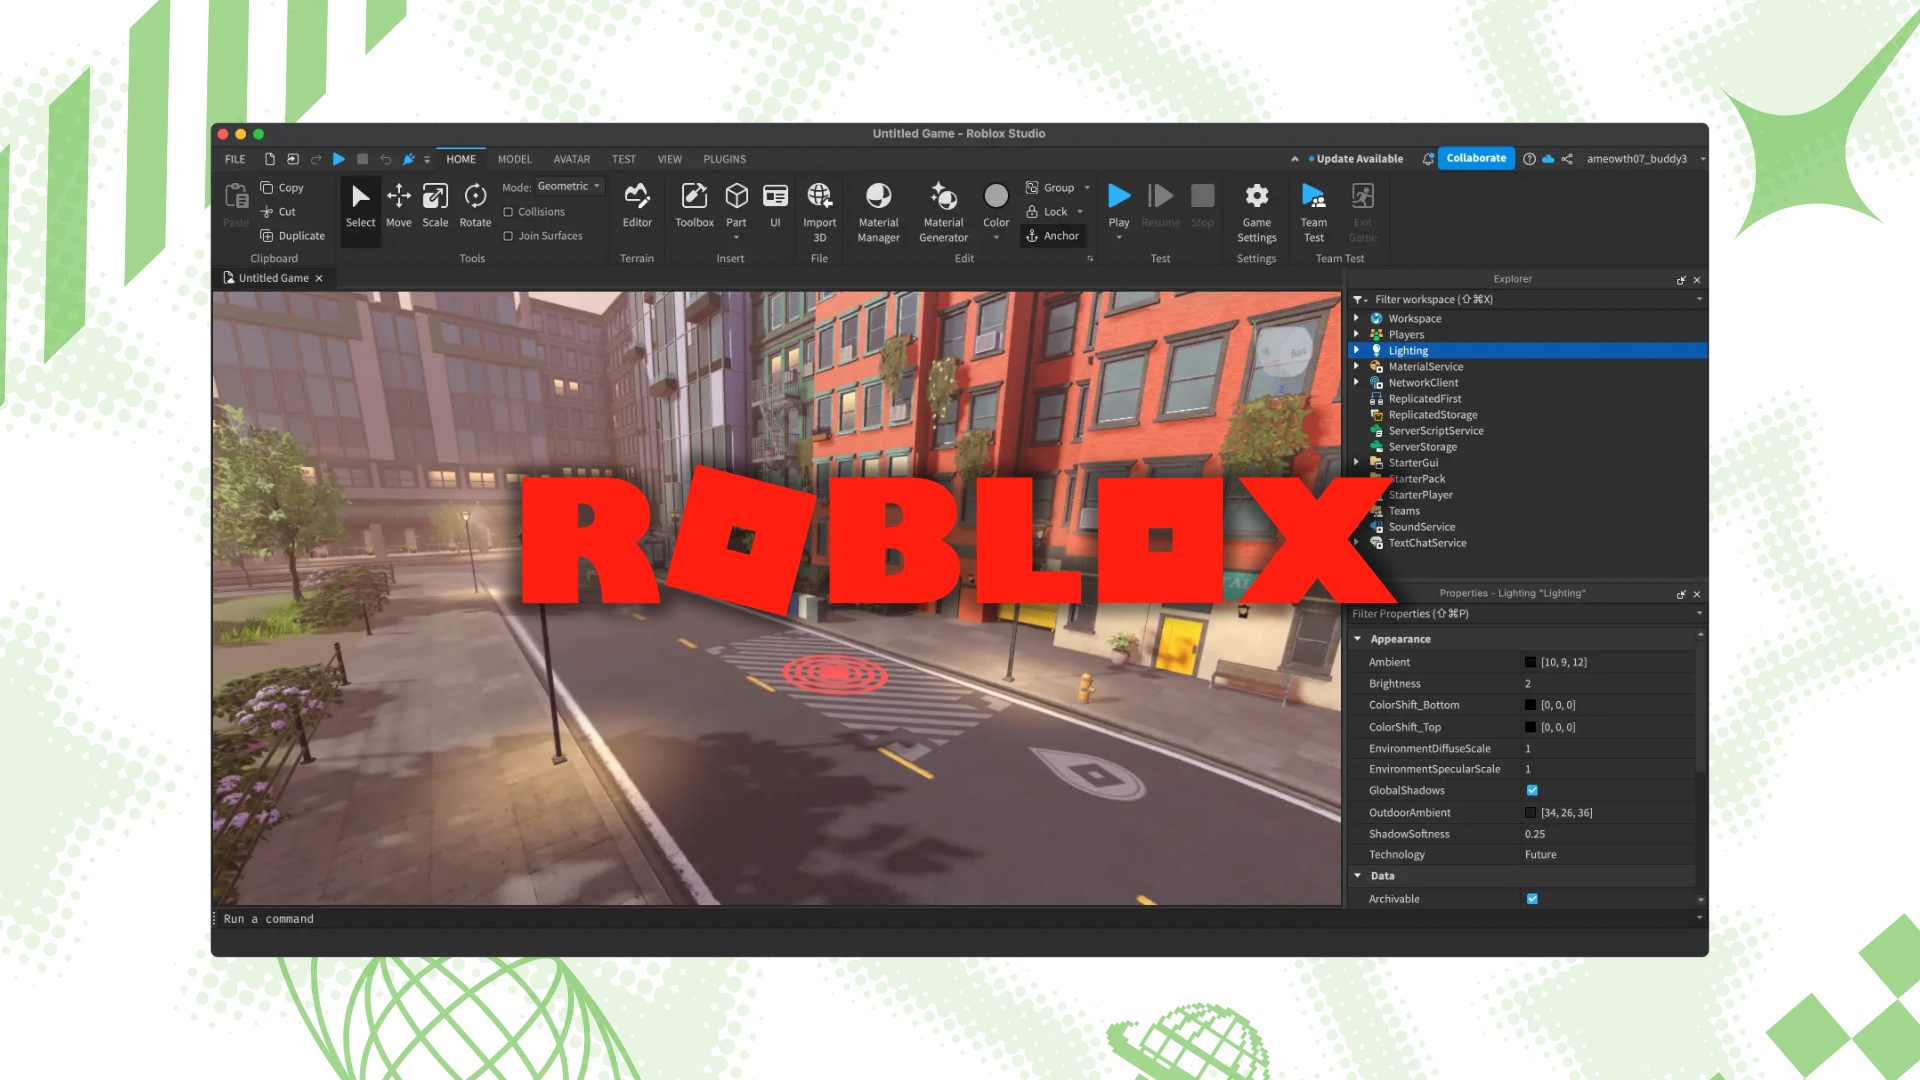Switch to the MODEL ribbon tab
Screen dimensions: 1920x1080
(x=514, y=159)
